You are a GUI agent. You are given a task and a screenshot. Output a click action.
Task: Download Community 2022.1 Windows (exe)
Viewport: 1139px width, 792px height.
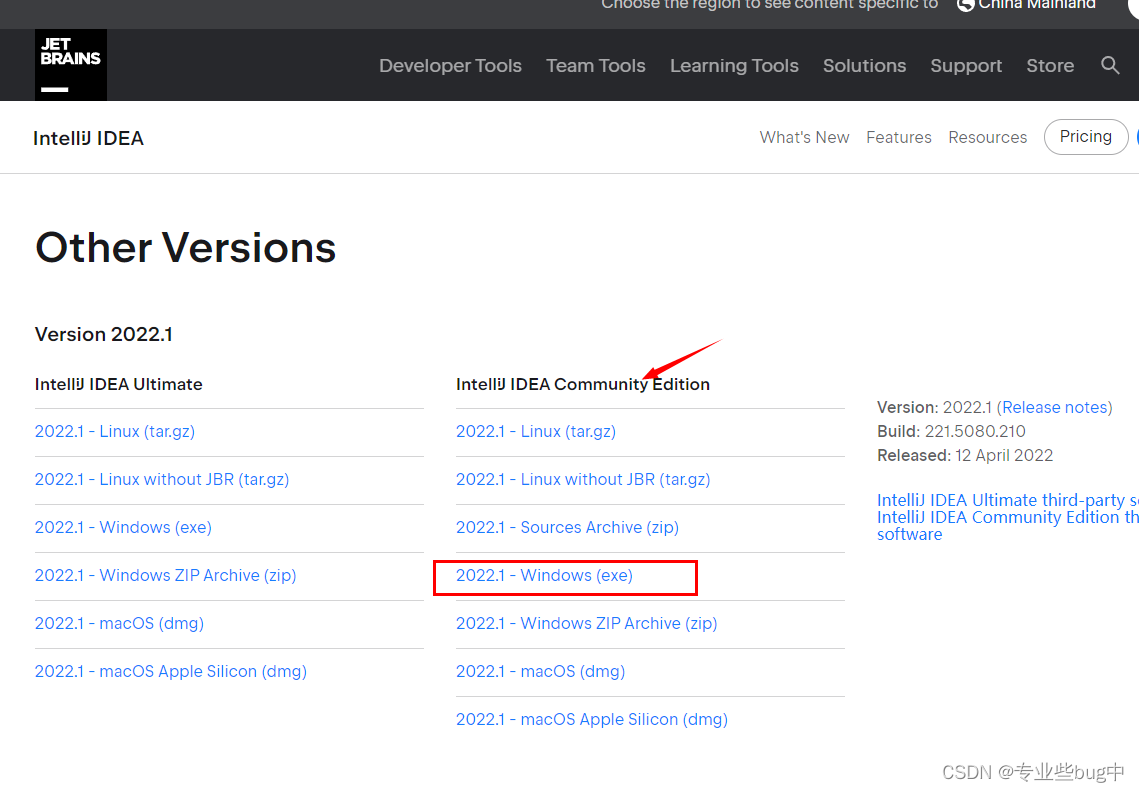544,575
